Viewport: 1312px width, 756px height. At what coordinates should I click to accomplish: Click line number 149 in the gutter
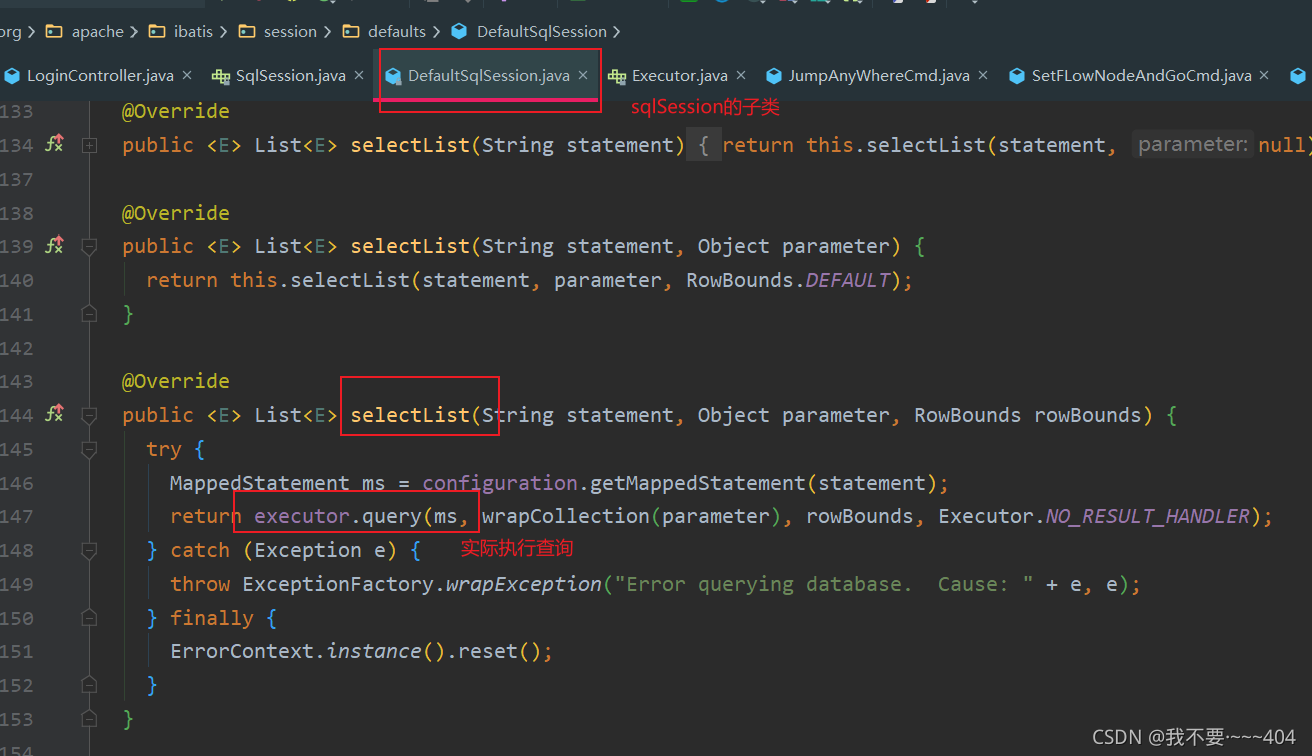[x=16, y=584]
